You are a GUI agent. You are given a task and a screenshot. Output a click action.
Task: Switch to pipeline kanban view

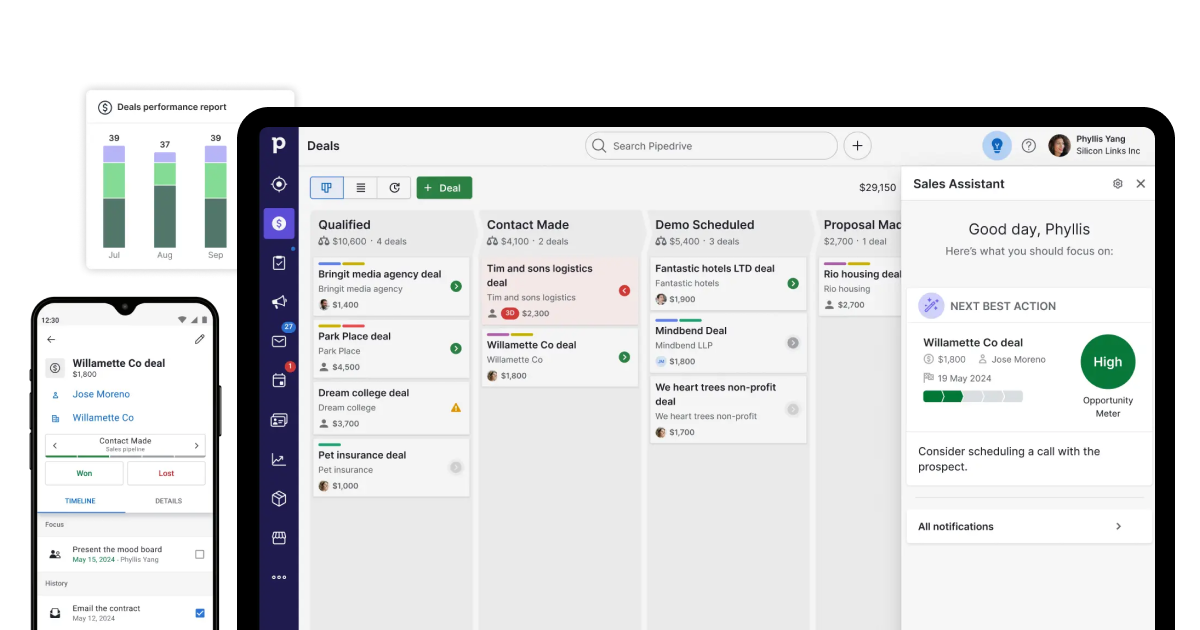(x=327, y=188)
